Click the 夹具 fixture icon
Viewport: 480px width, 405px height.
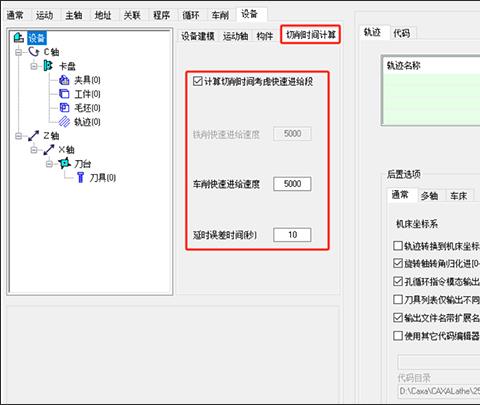64,80
